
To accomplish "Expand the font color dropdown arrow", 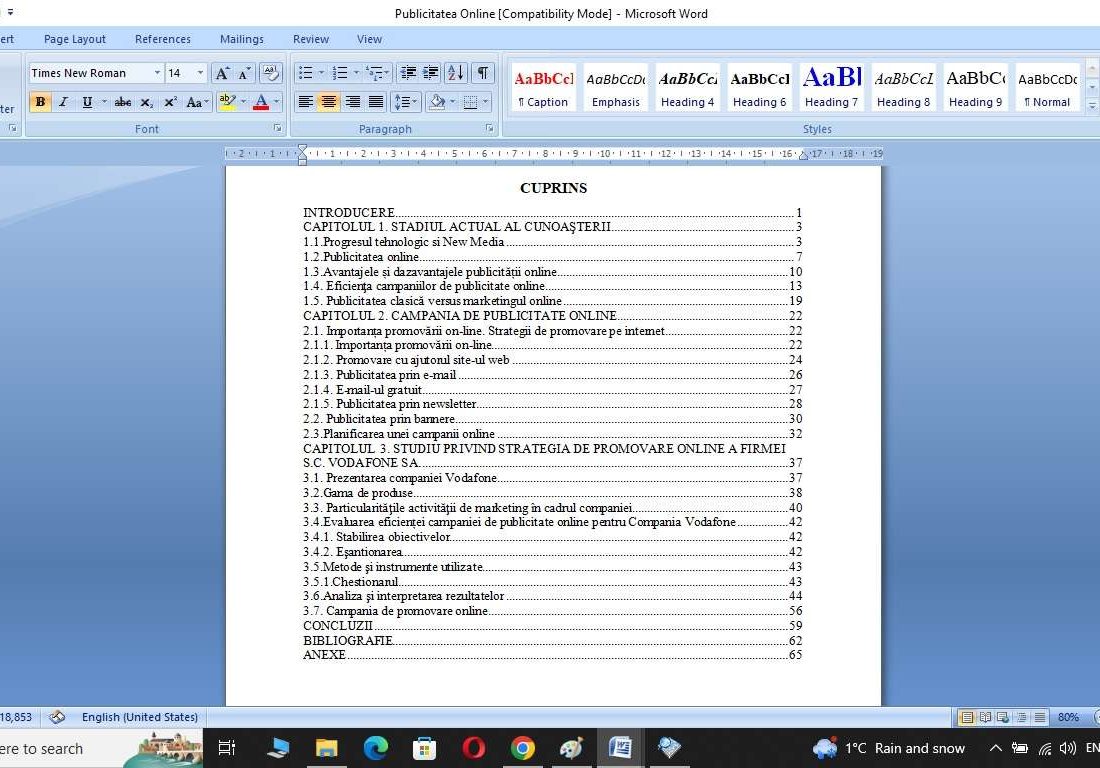I will click(x=276, y=102).
